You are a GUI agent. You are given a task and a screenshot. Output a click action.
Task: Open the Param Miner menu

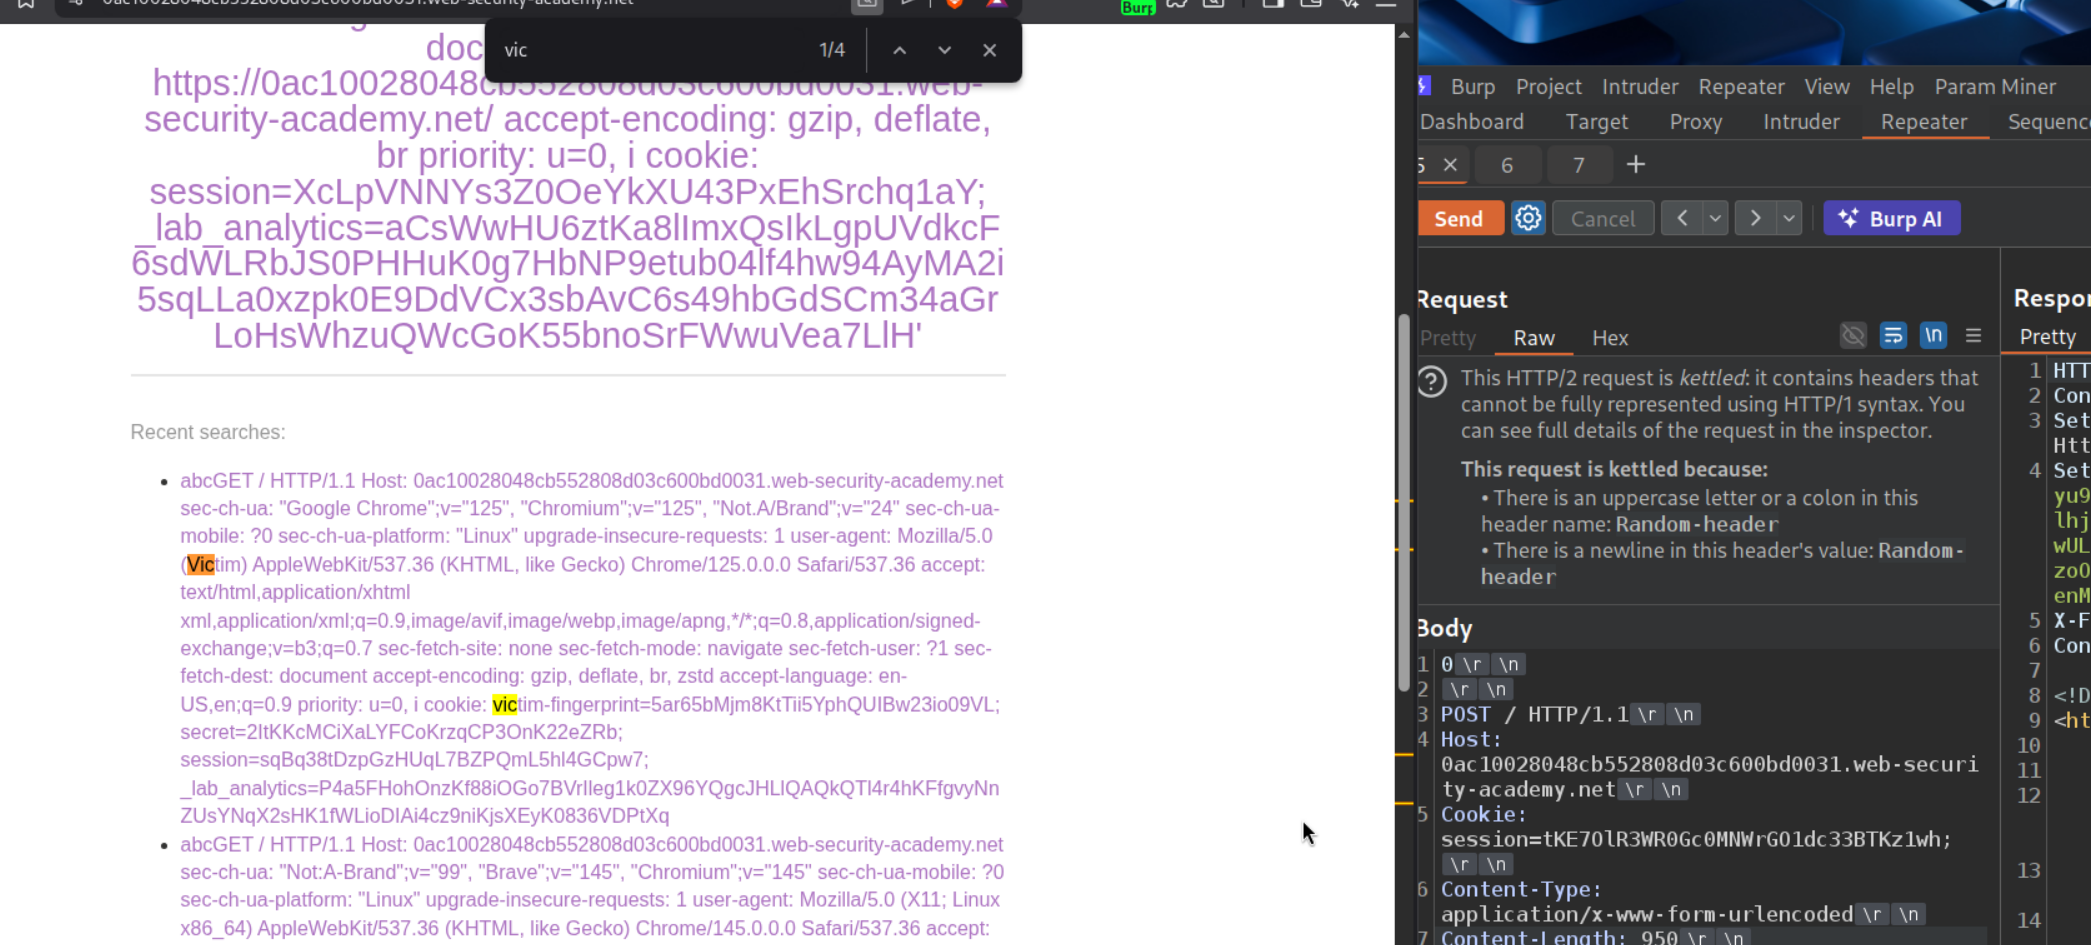click(x=1994, y=87)
